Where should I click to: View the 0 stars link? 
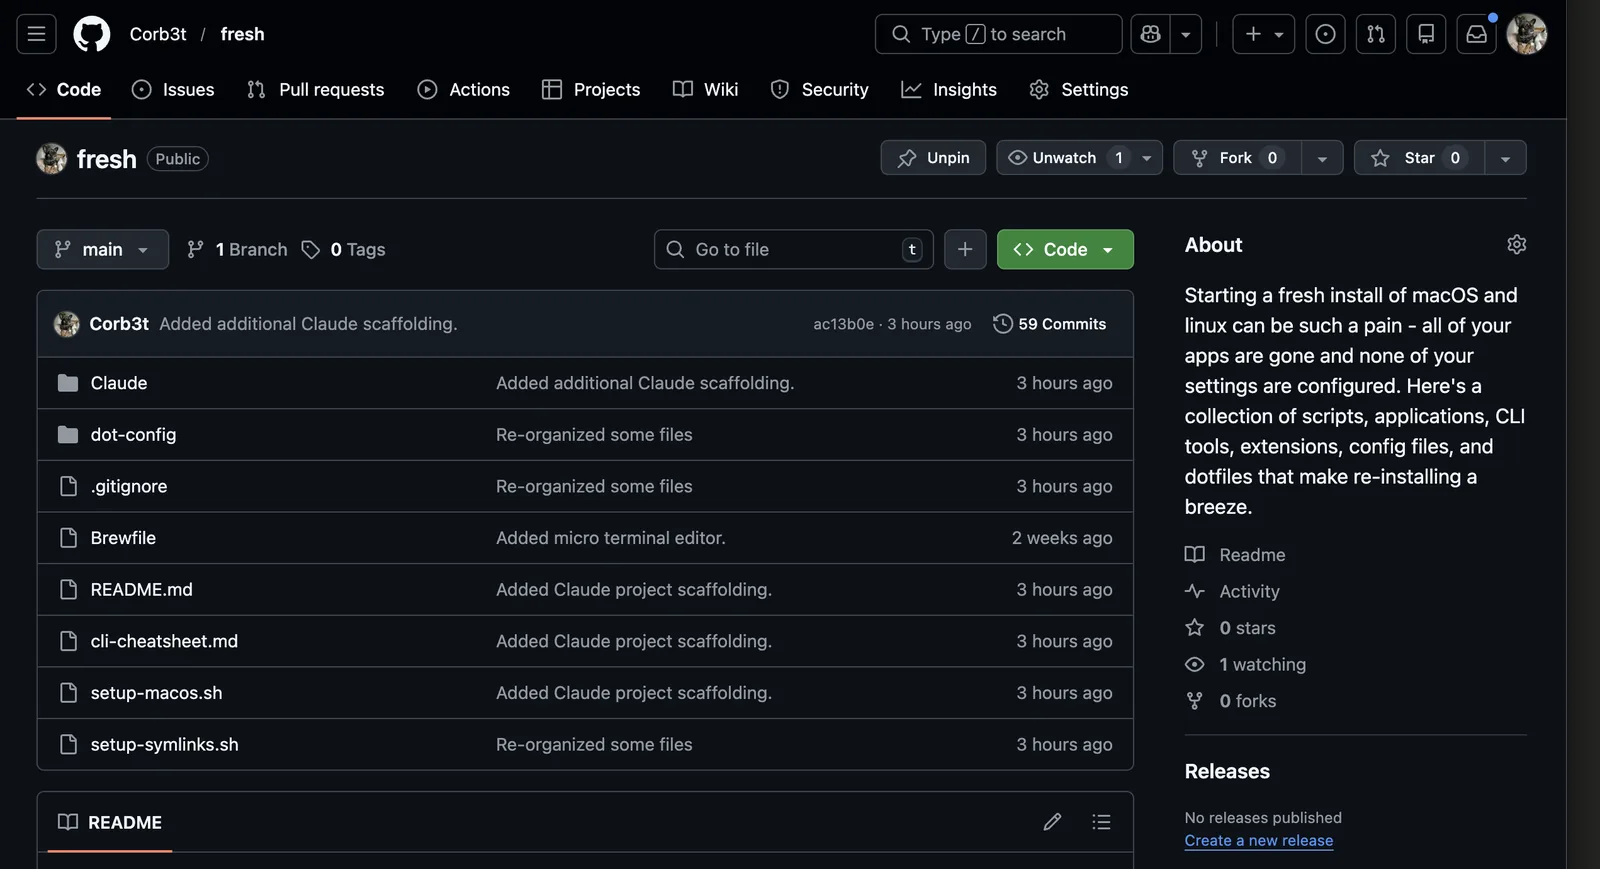[1230, 628]
